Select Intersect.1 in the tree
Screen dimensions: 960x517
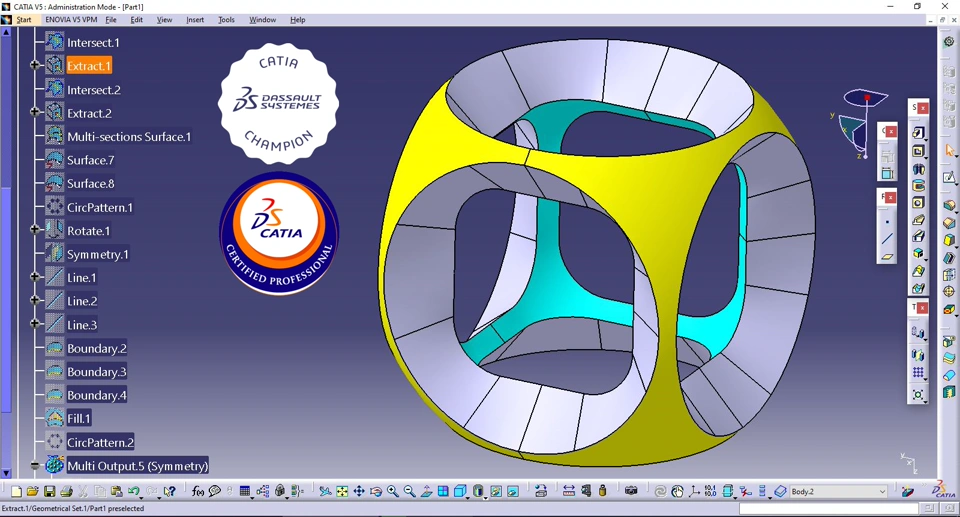93,42
